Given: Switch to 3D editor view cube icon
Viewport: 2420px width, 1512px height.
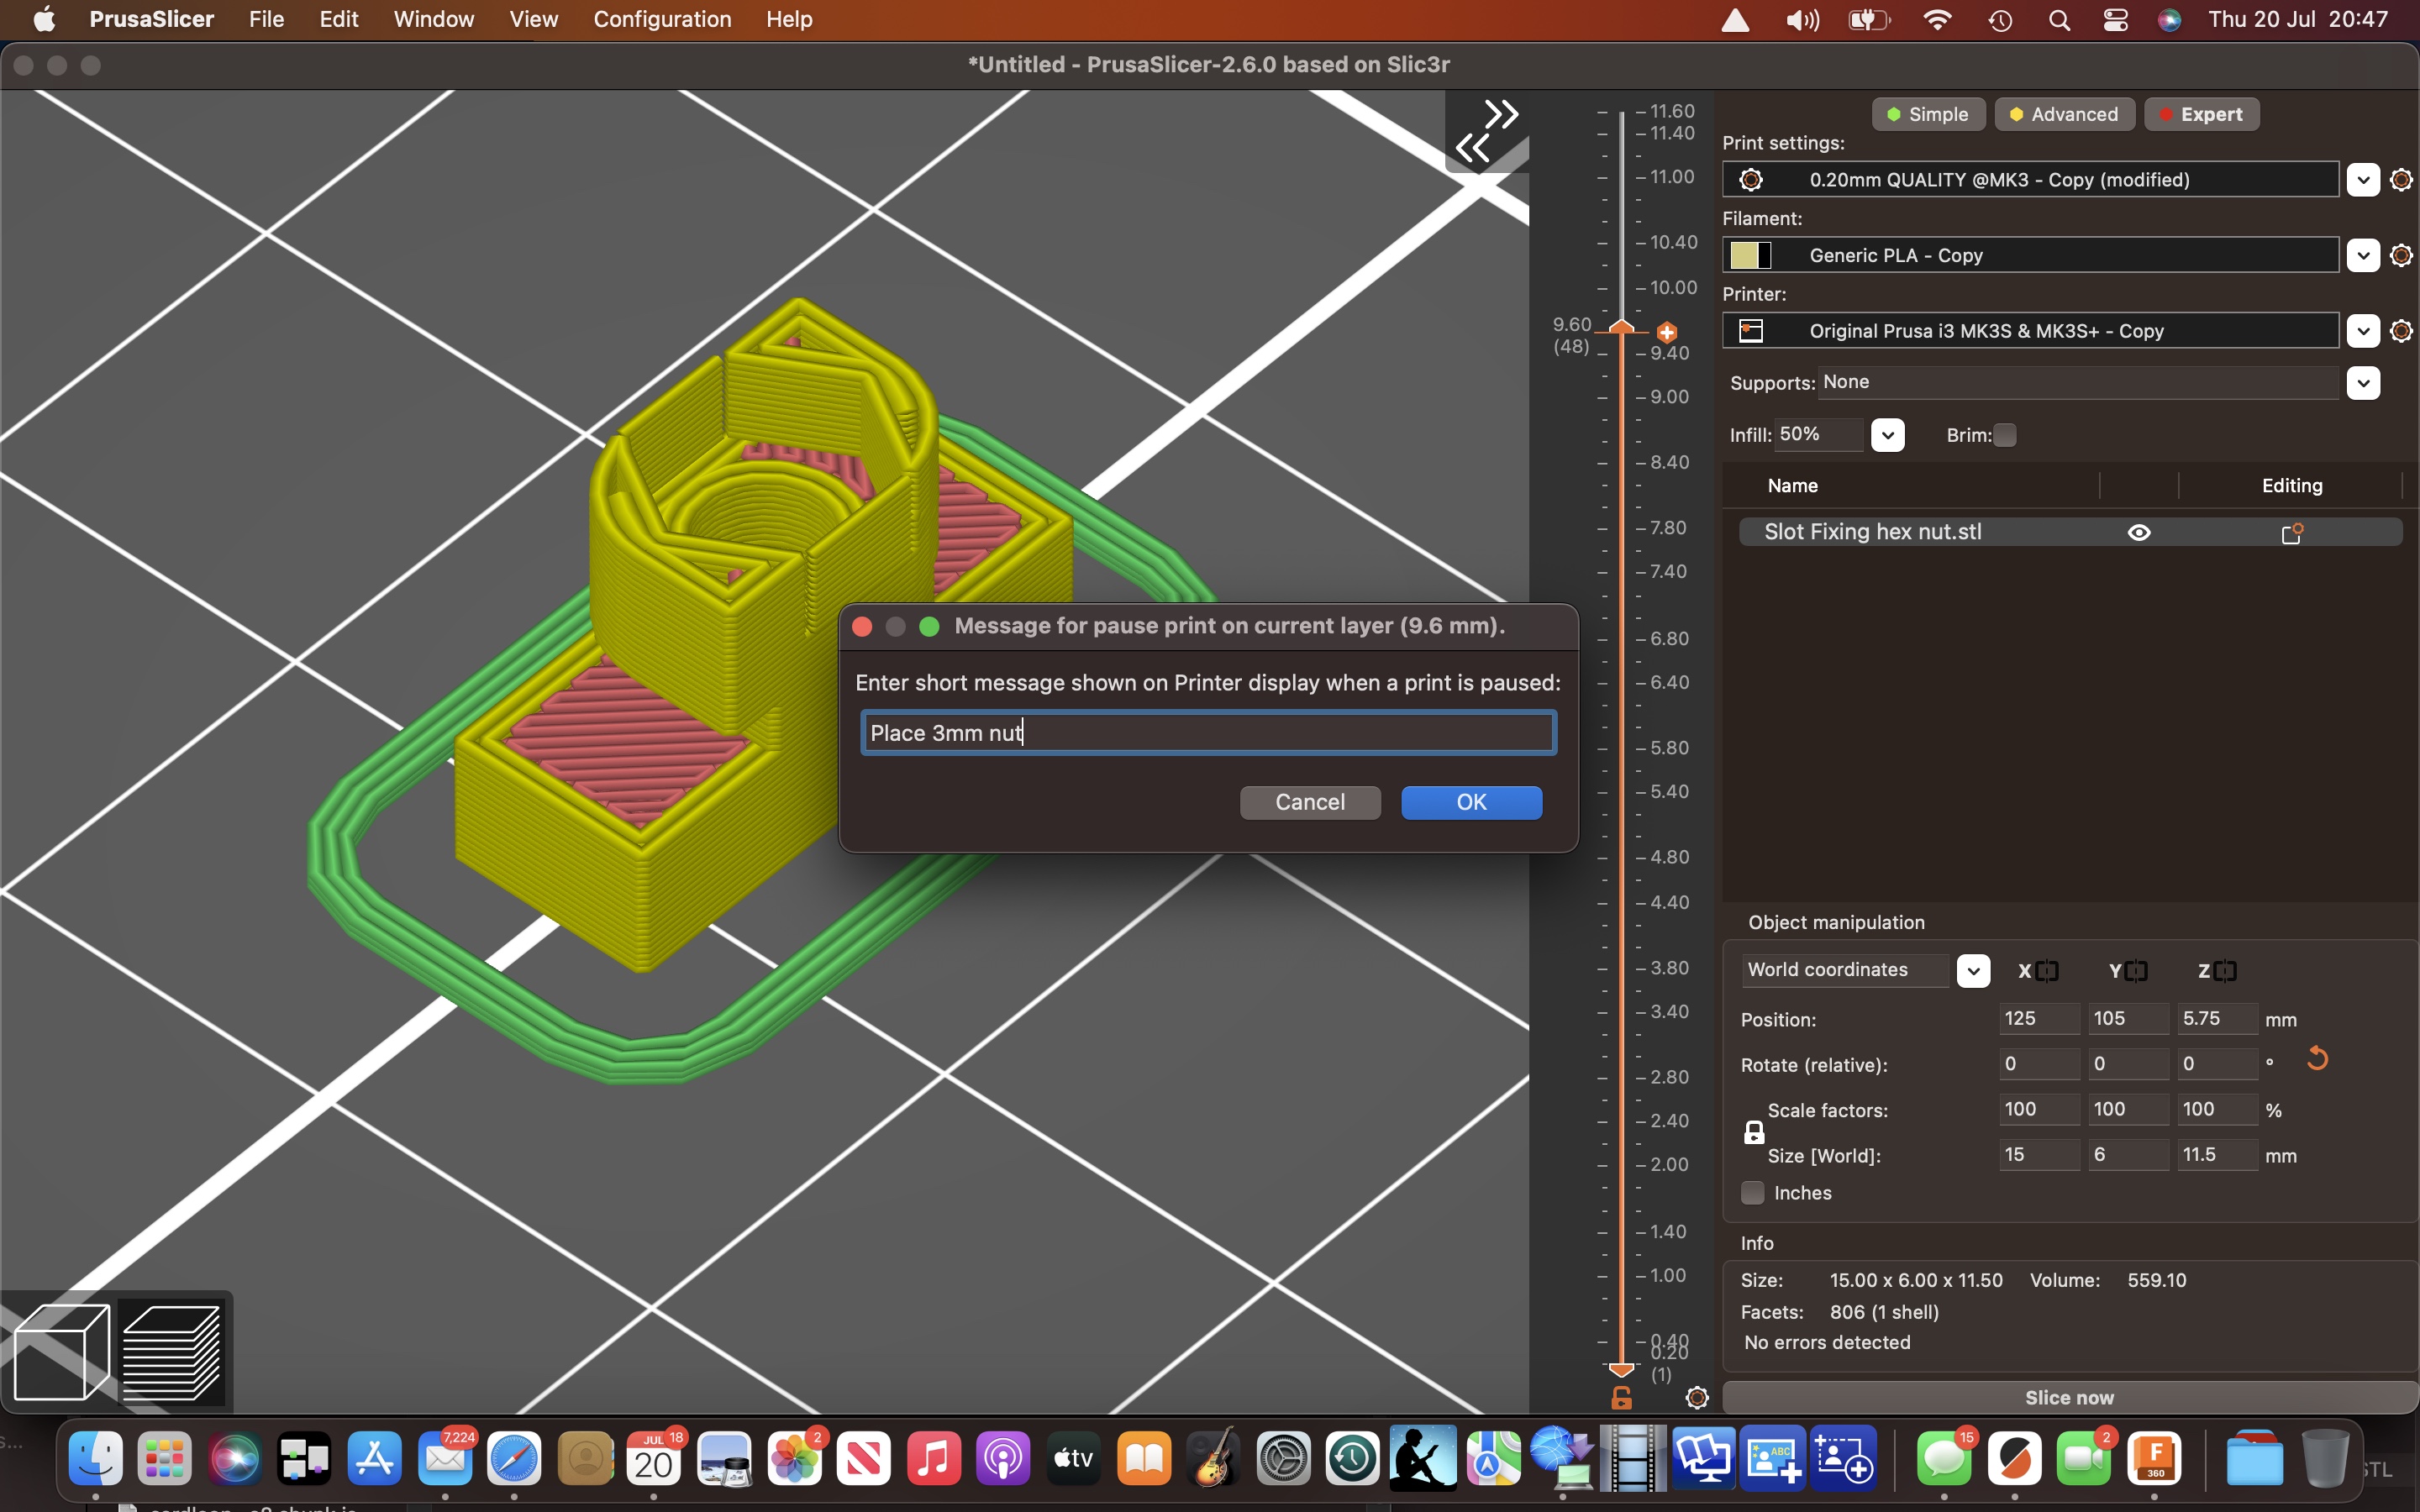Looking at the screenshot, I should [61, 1351].
